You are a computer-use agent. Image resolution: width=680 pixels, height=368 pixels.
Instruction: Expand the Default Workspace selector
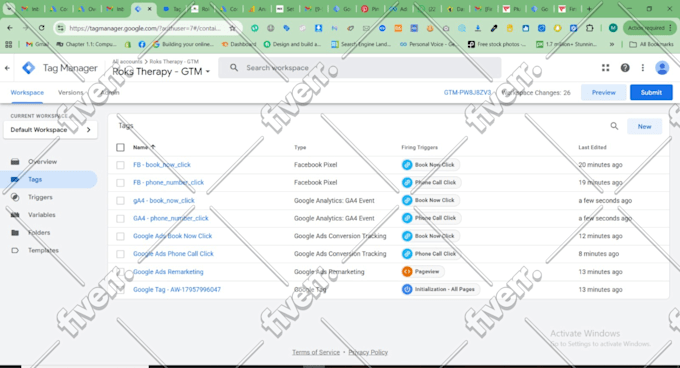[x=50, y=130]
